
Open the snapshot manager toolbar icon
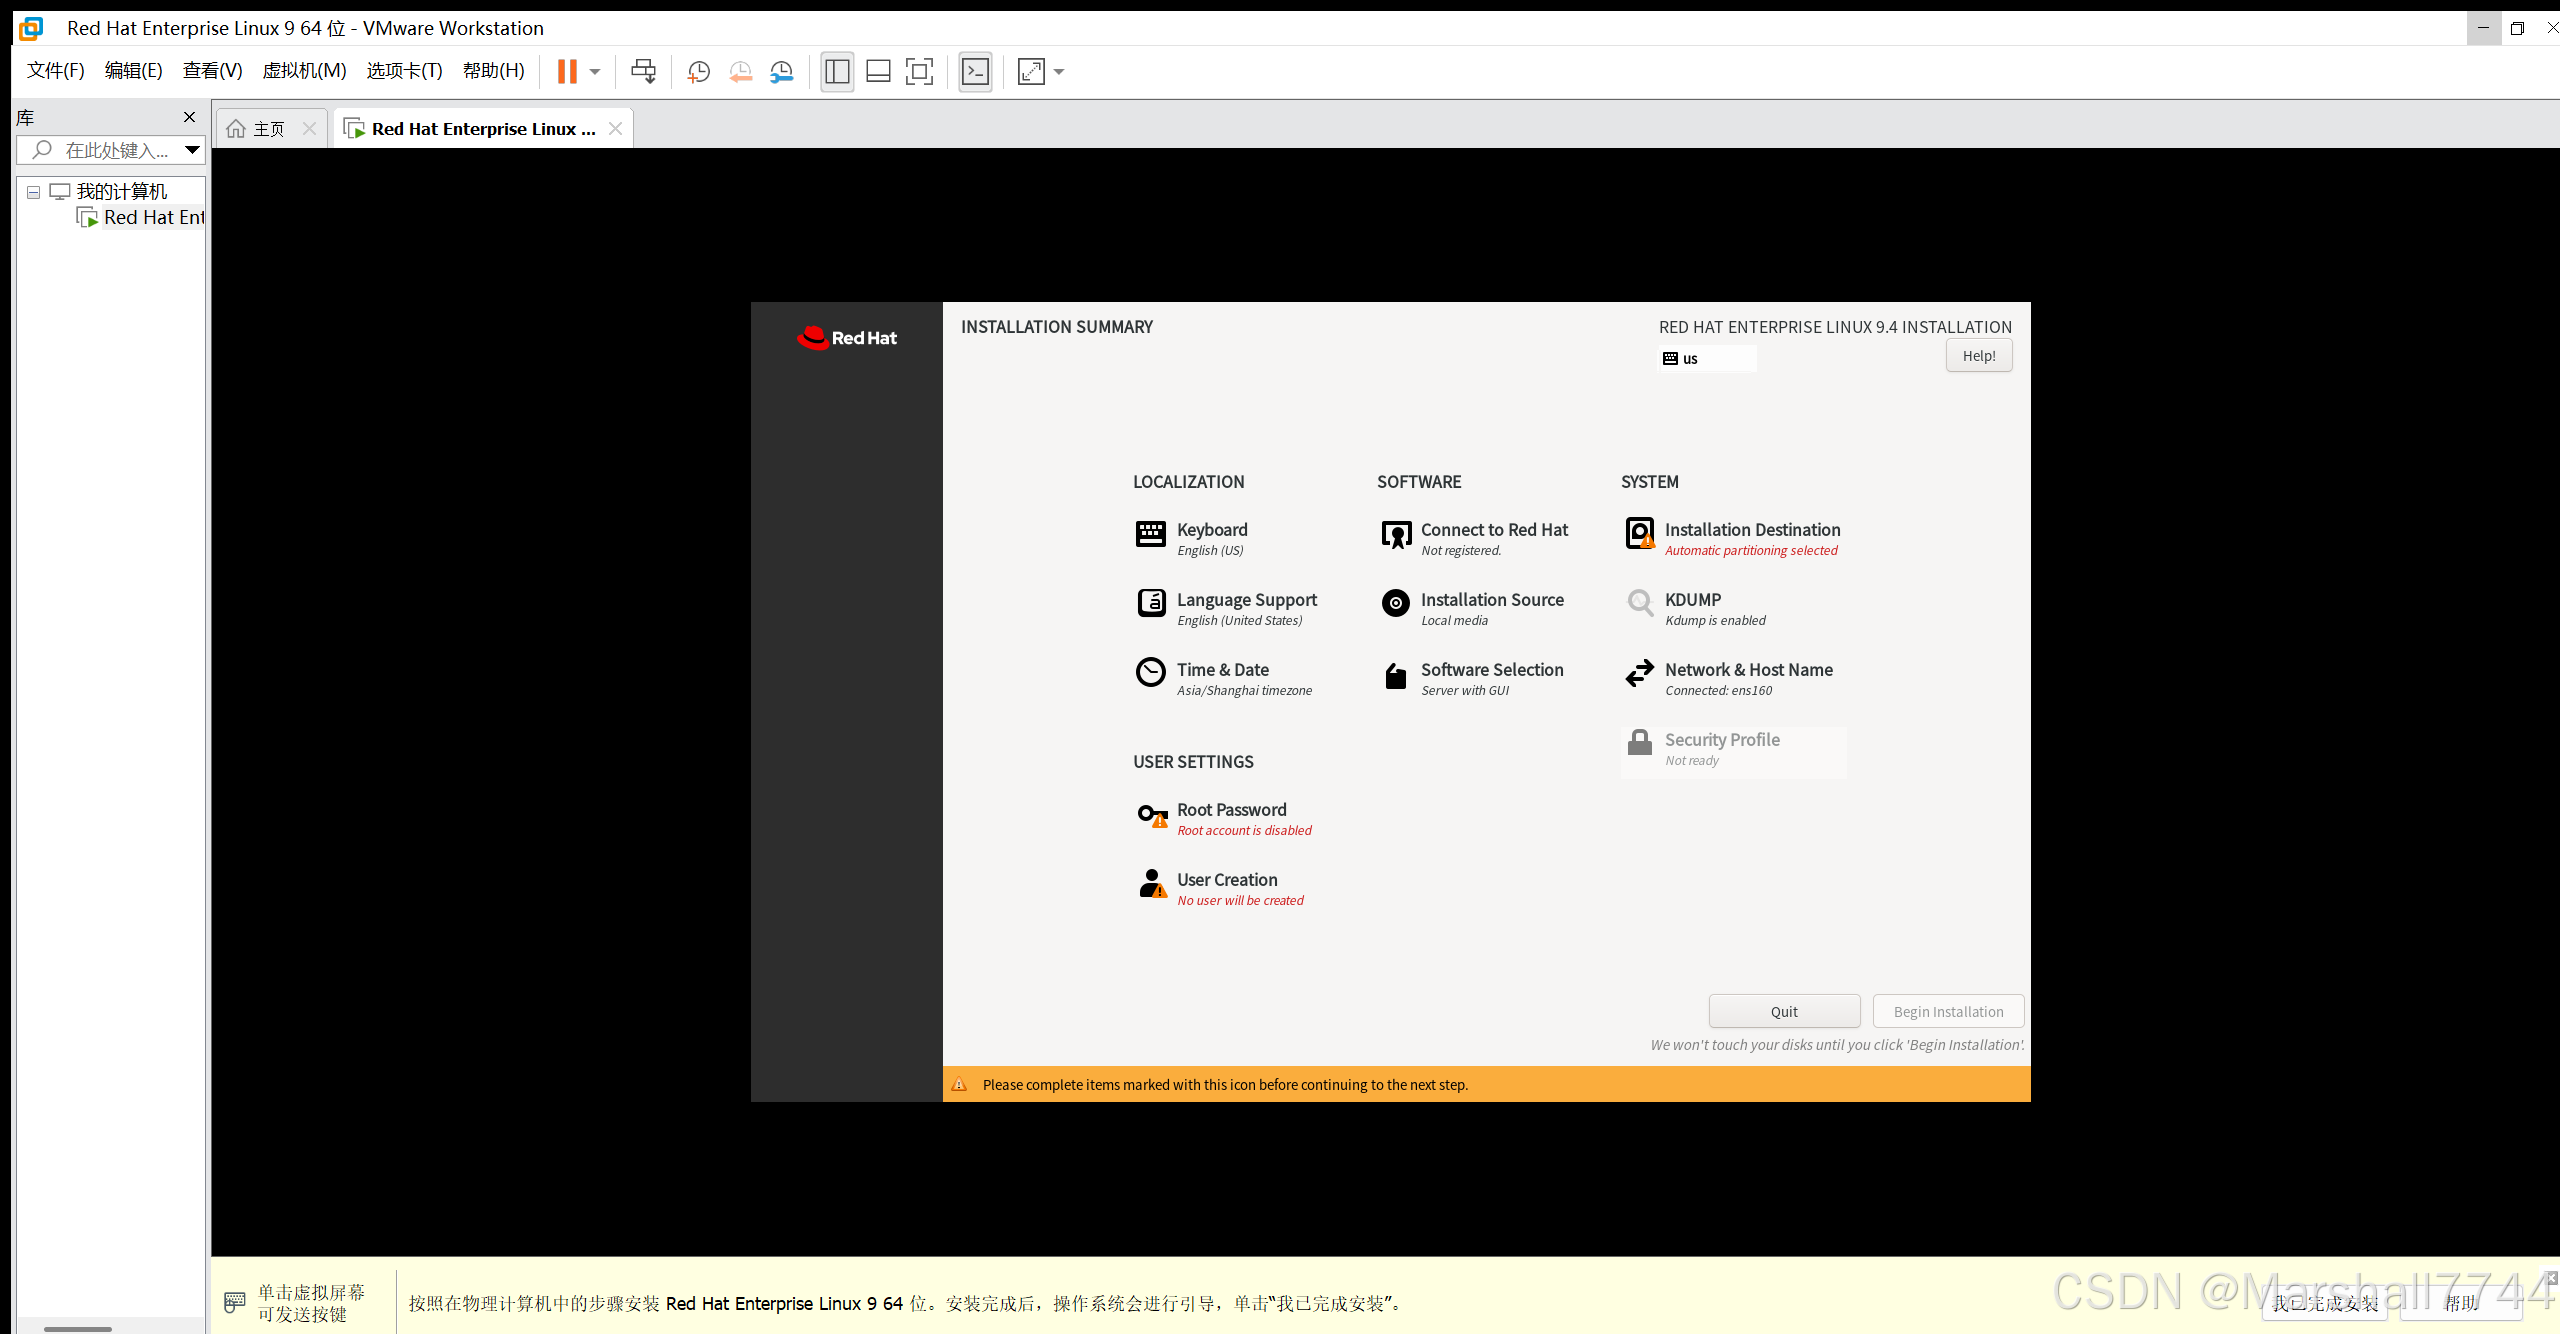point(782,71)
